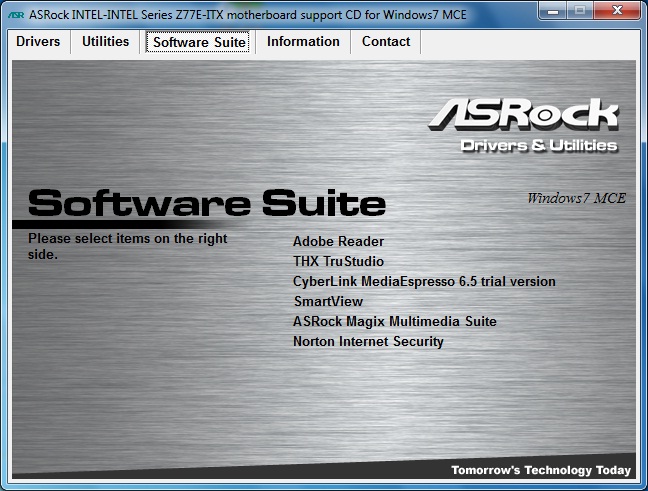Click the Tomorrow's Technology Today tagline
The height and width of the screenshot is (491, 648).
(x=540, y=470)
